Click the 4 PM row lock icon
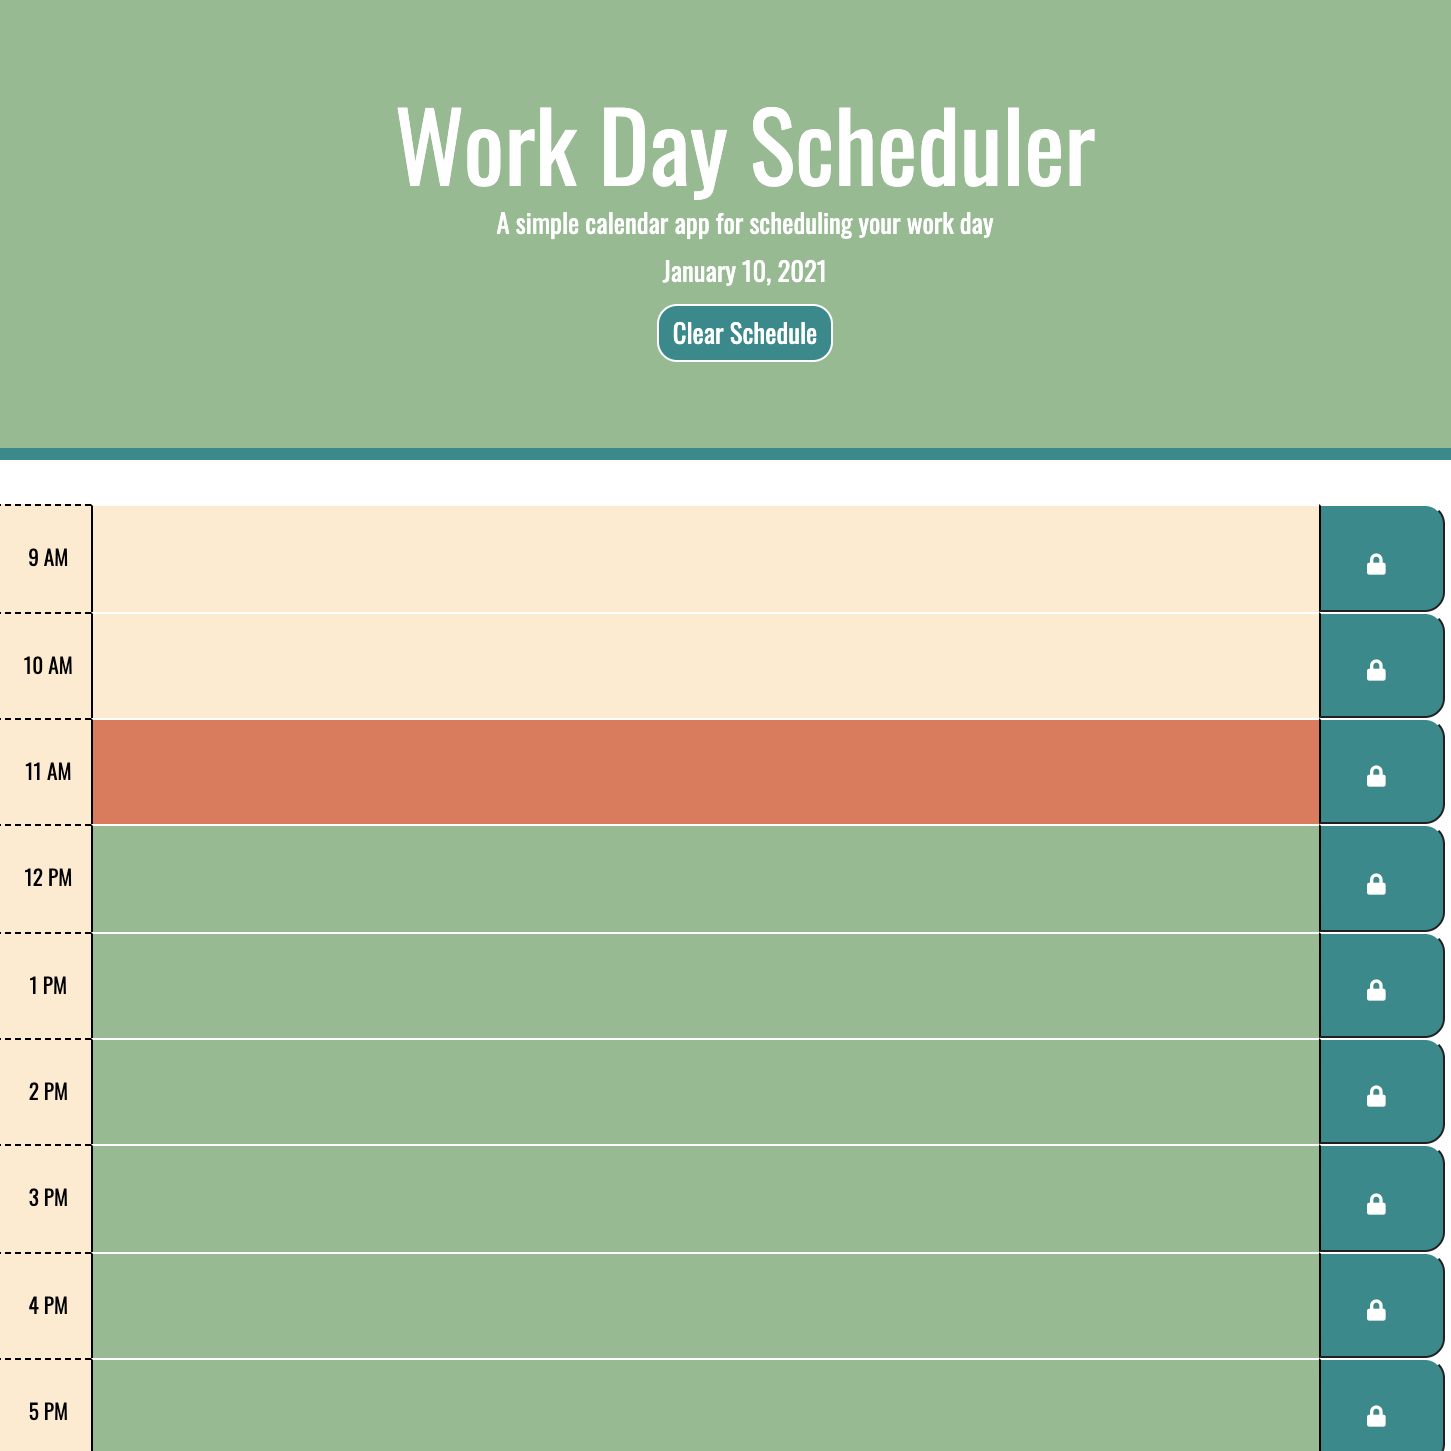 1376,1310
